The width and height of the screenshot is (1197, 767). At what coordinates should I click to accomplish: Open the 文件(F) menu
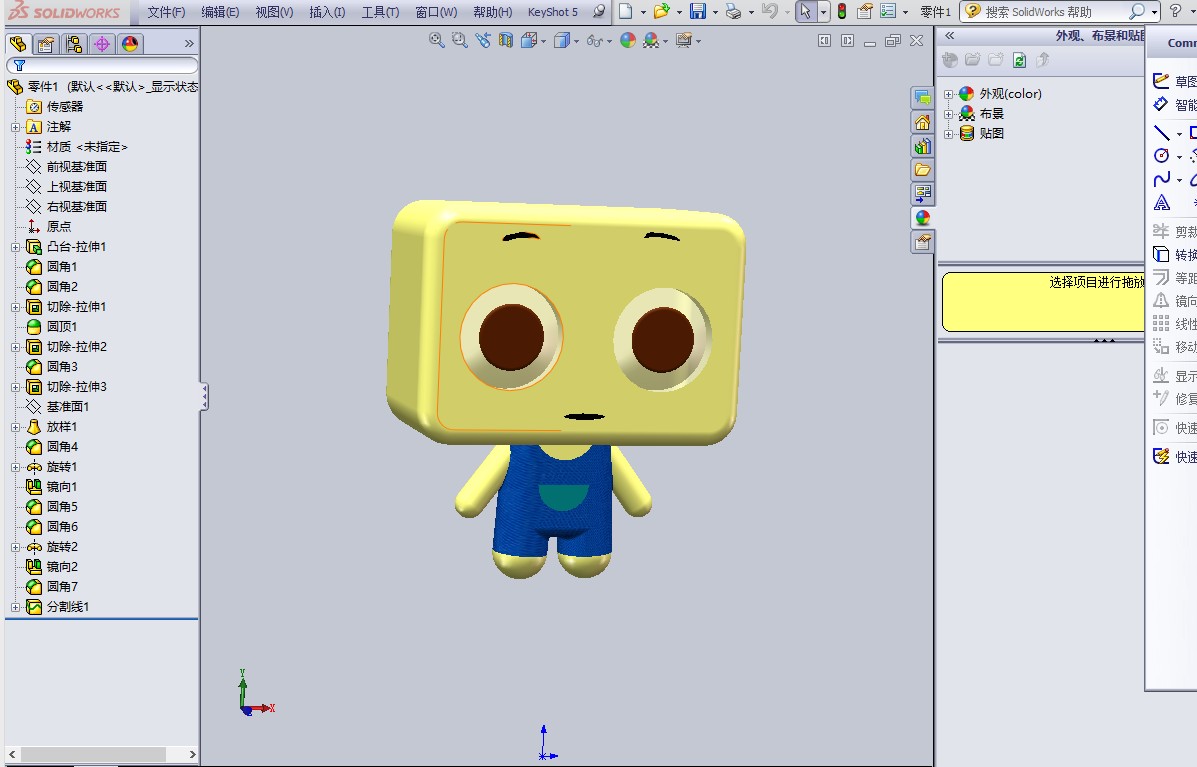(166, 12)
